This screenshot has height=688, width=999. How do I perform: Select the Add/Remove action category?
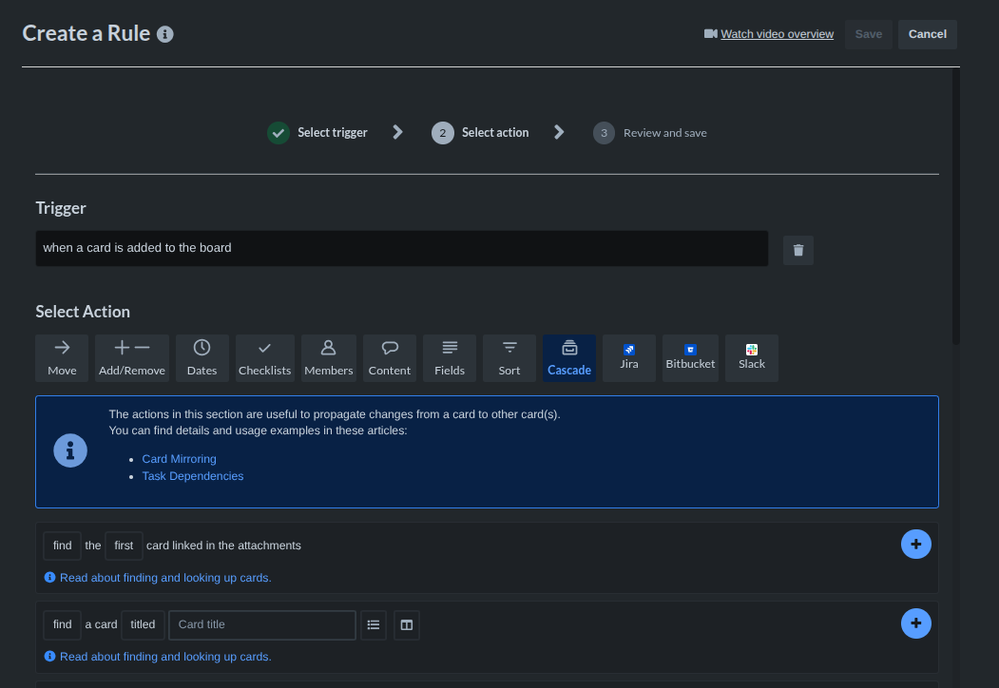[131, 357]
